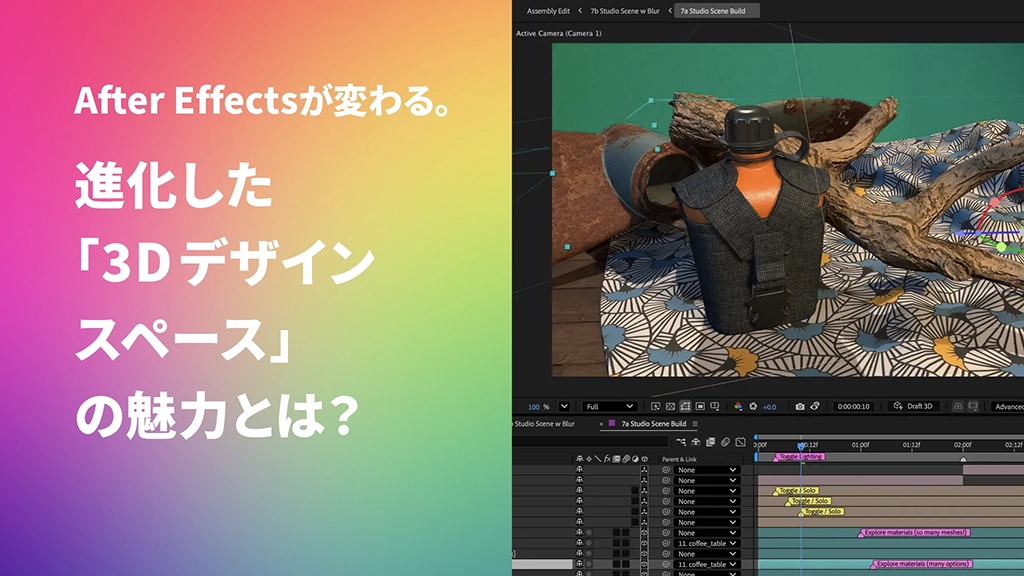Open the Full resolution dropdown
The image size is (1024, 576).
[x=610, y=406]
